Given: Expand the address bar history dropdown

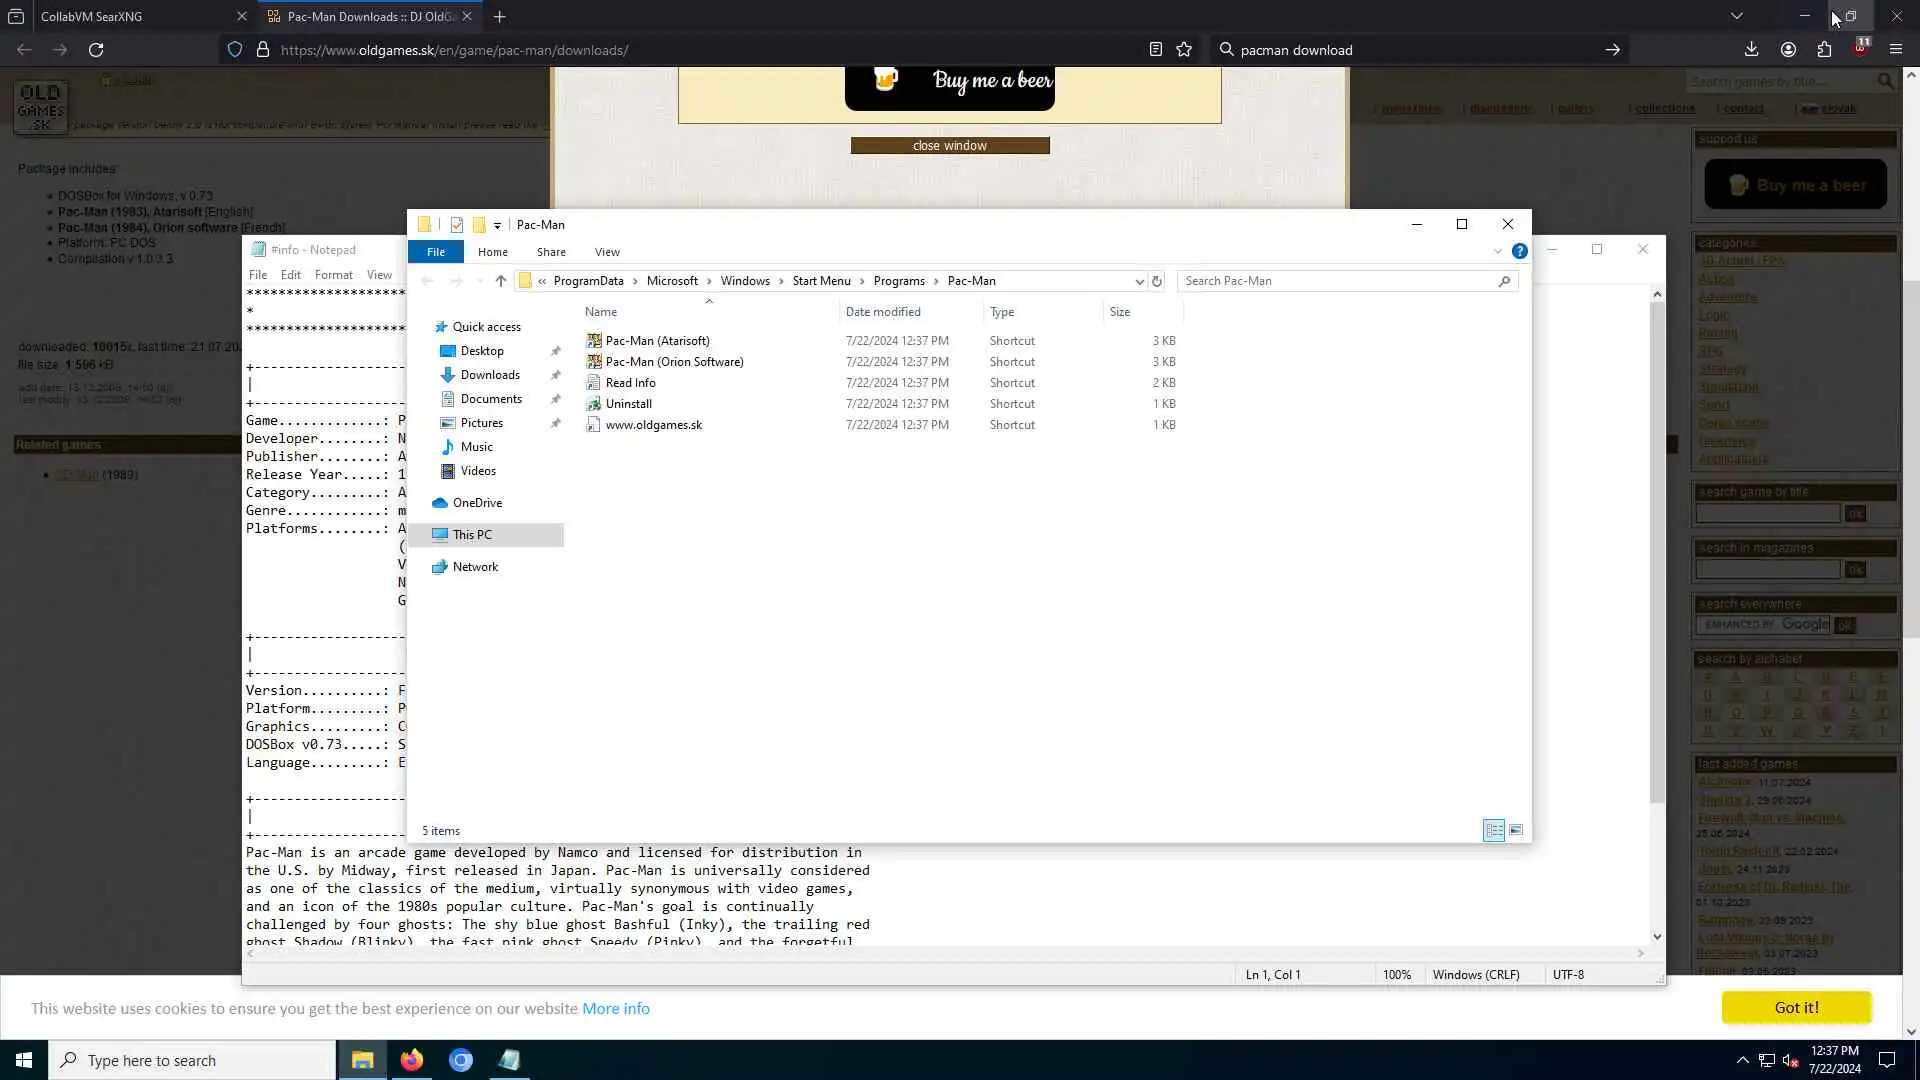Looking at the screenshot, I should pos(1139,281).
